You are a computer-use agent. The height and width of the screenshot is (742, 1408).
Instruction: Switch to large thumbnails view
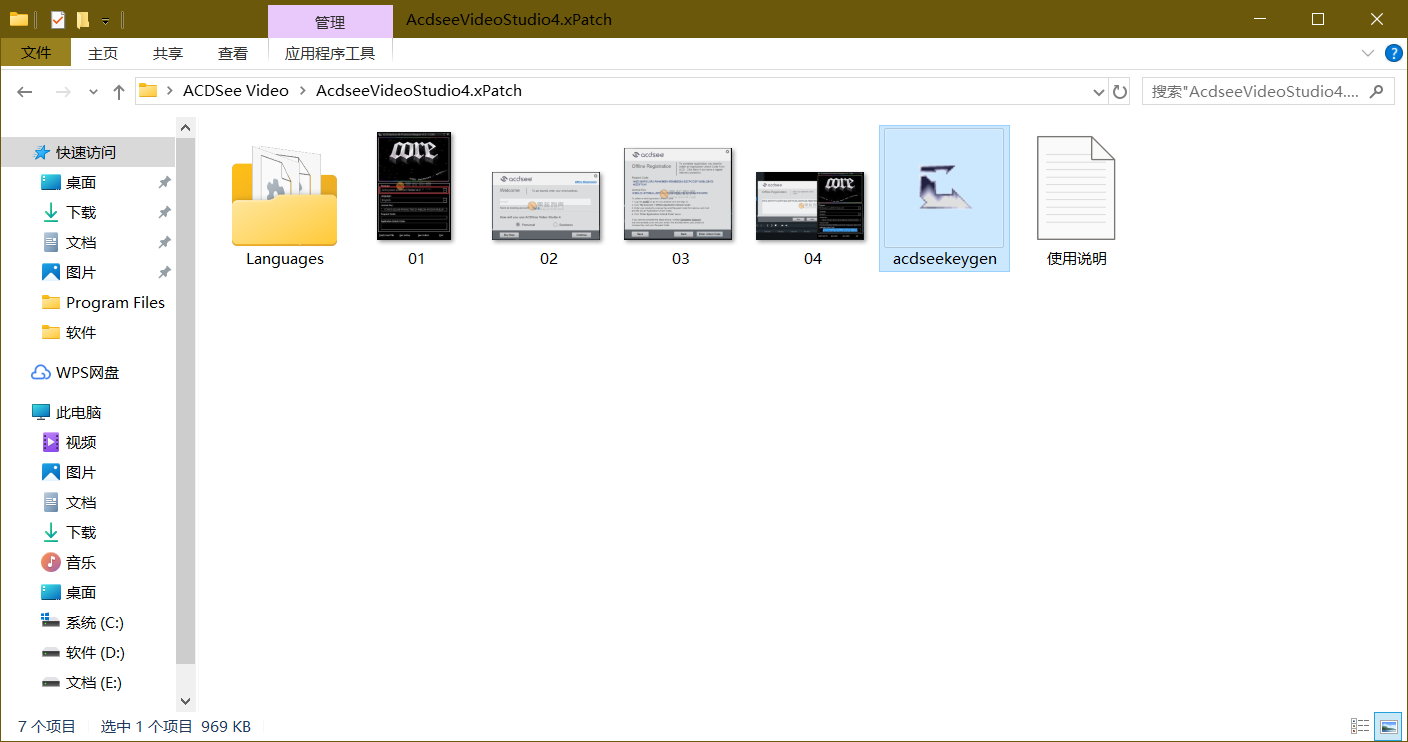point(1387,726)
